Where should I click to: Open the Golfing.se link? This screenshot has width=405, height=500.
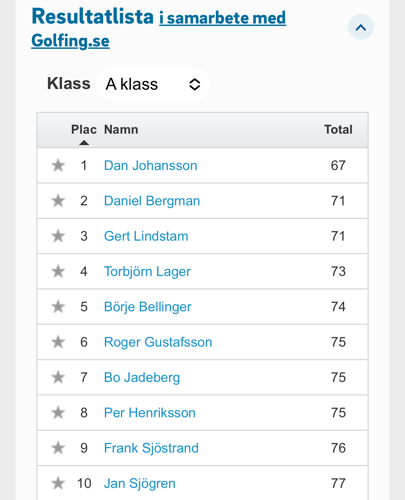pyautogui.click(x=70, y=41)
